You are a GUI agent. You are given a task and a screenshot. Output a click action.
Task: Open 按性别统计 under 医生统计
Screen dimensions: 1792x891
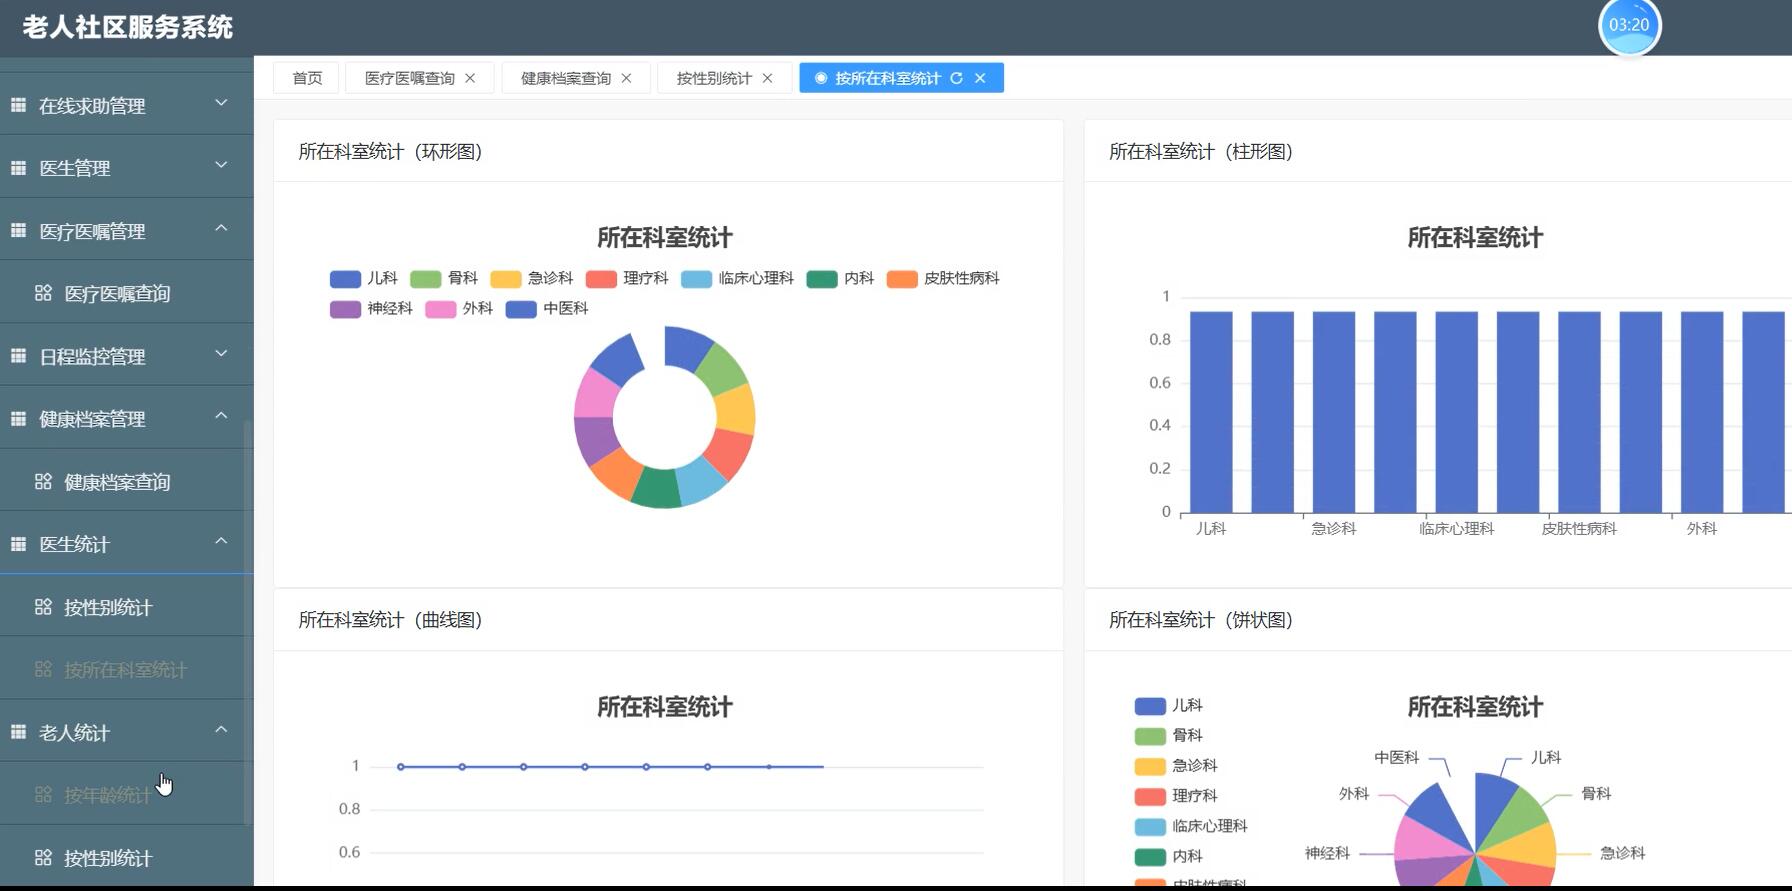[x=126, y=607]
